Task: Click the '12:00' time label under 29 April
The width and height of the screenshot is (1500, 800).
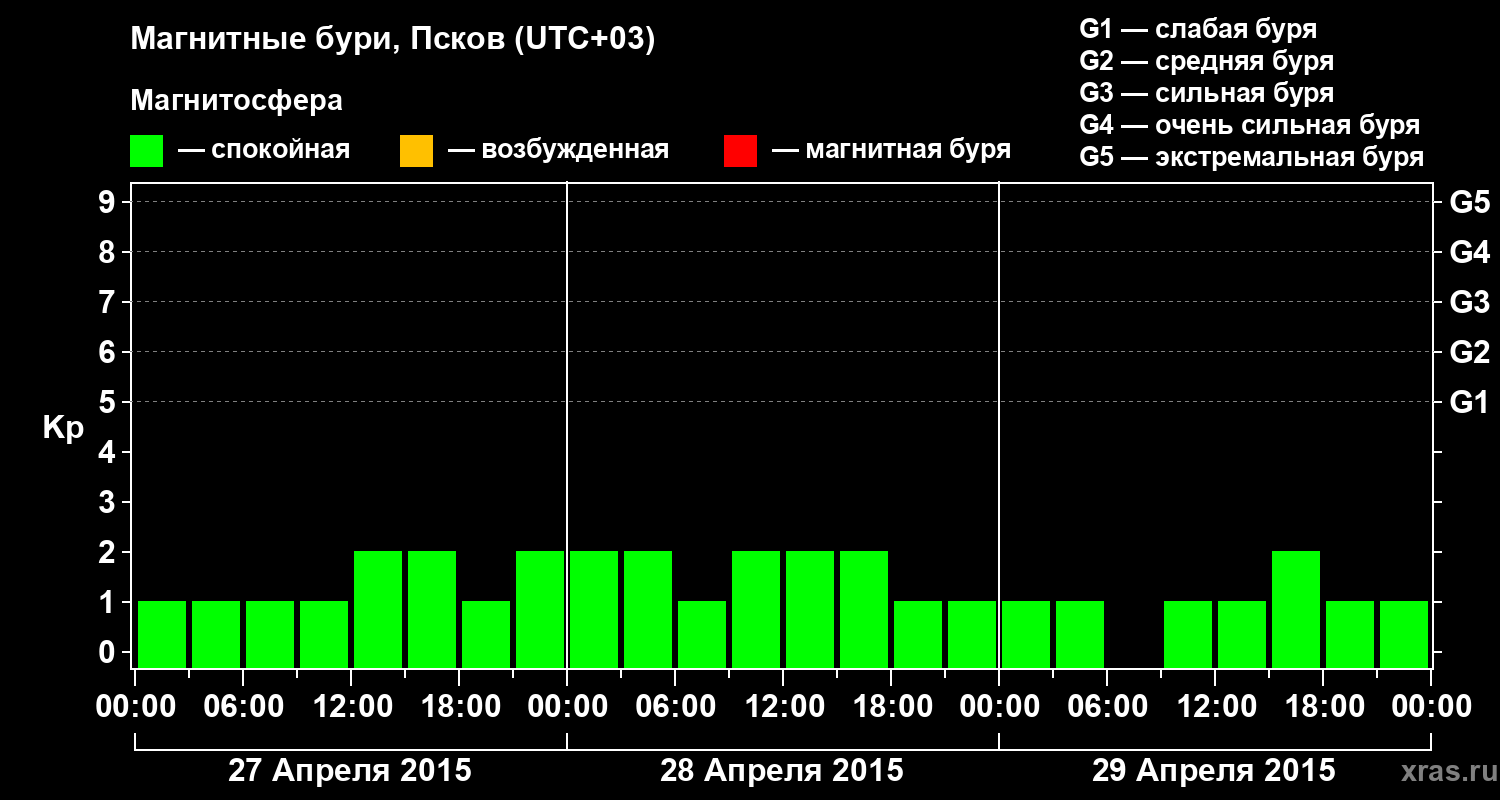Action: pos(1216,707)
